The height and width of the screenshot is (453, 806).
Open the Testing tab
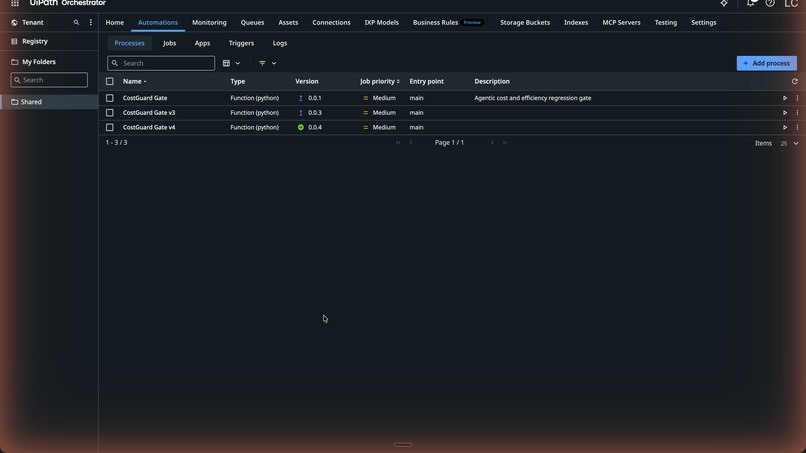[666, 23]
